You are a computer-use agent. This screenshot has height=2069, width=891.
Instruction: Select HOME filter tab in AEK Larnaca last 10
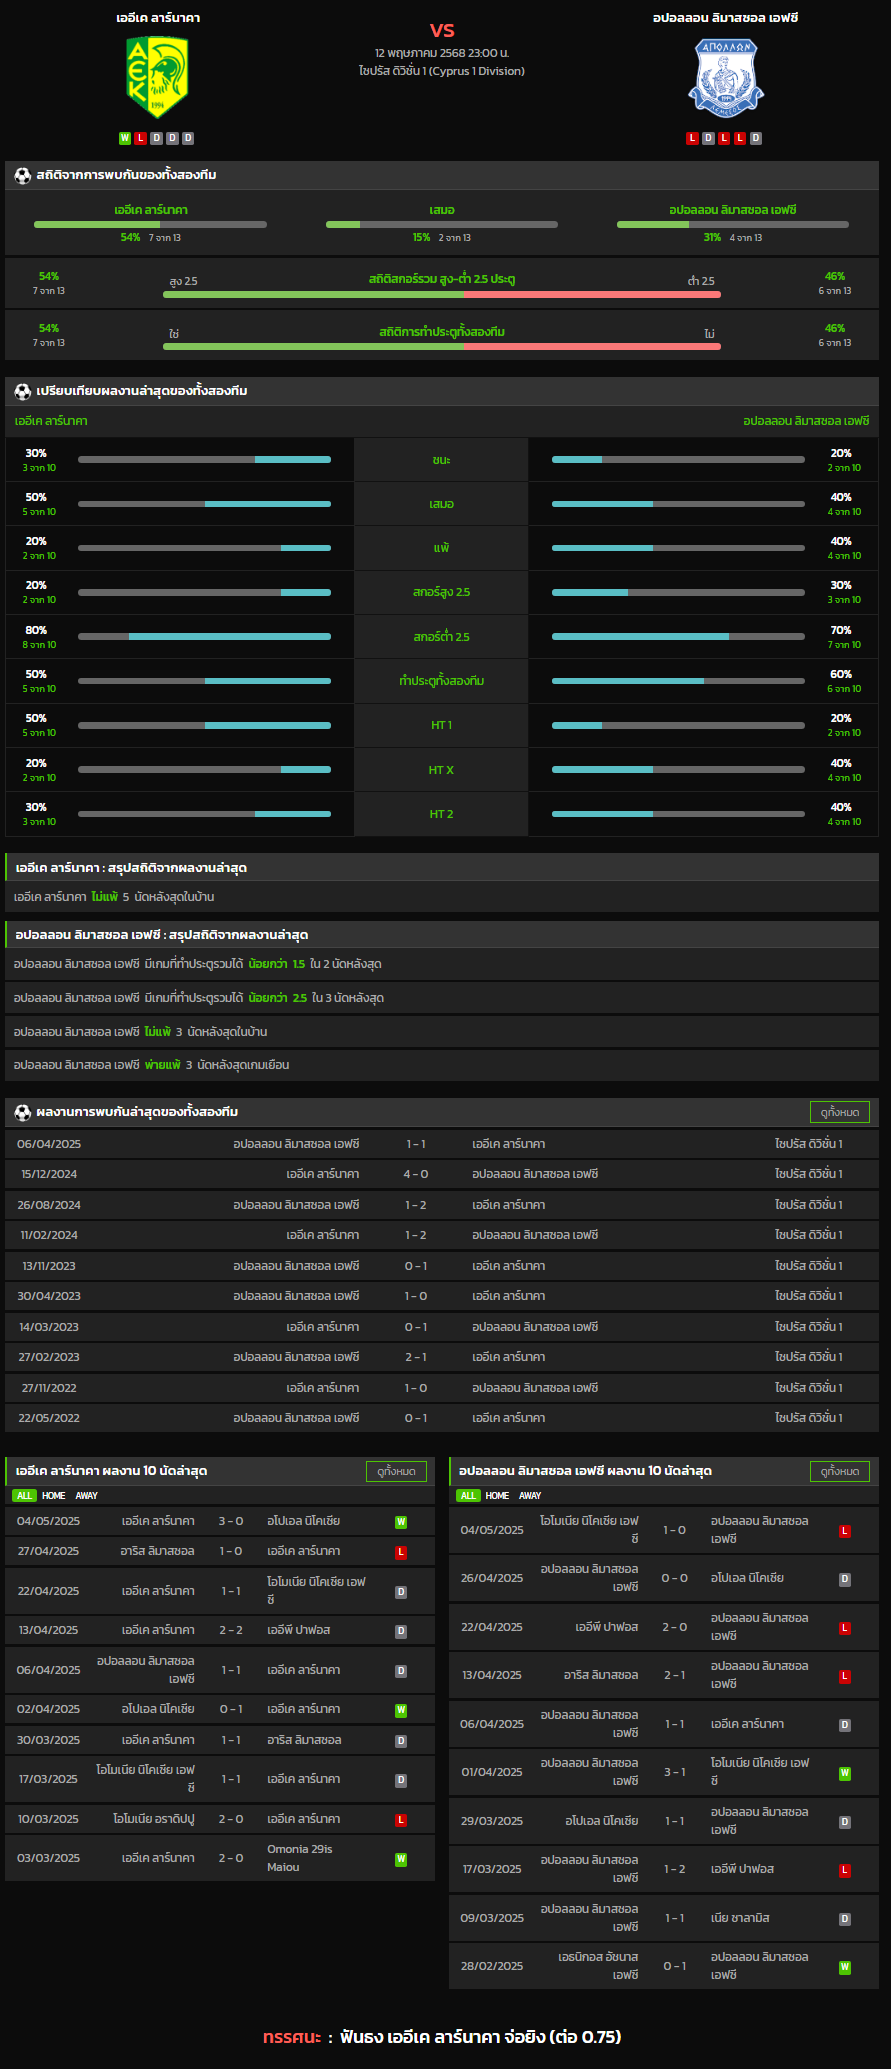click(x=54, y=1496)
